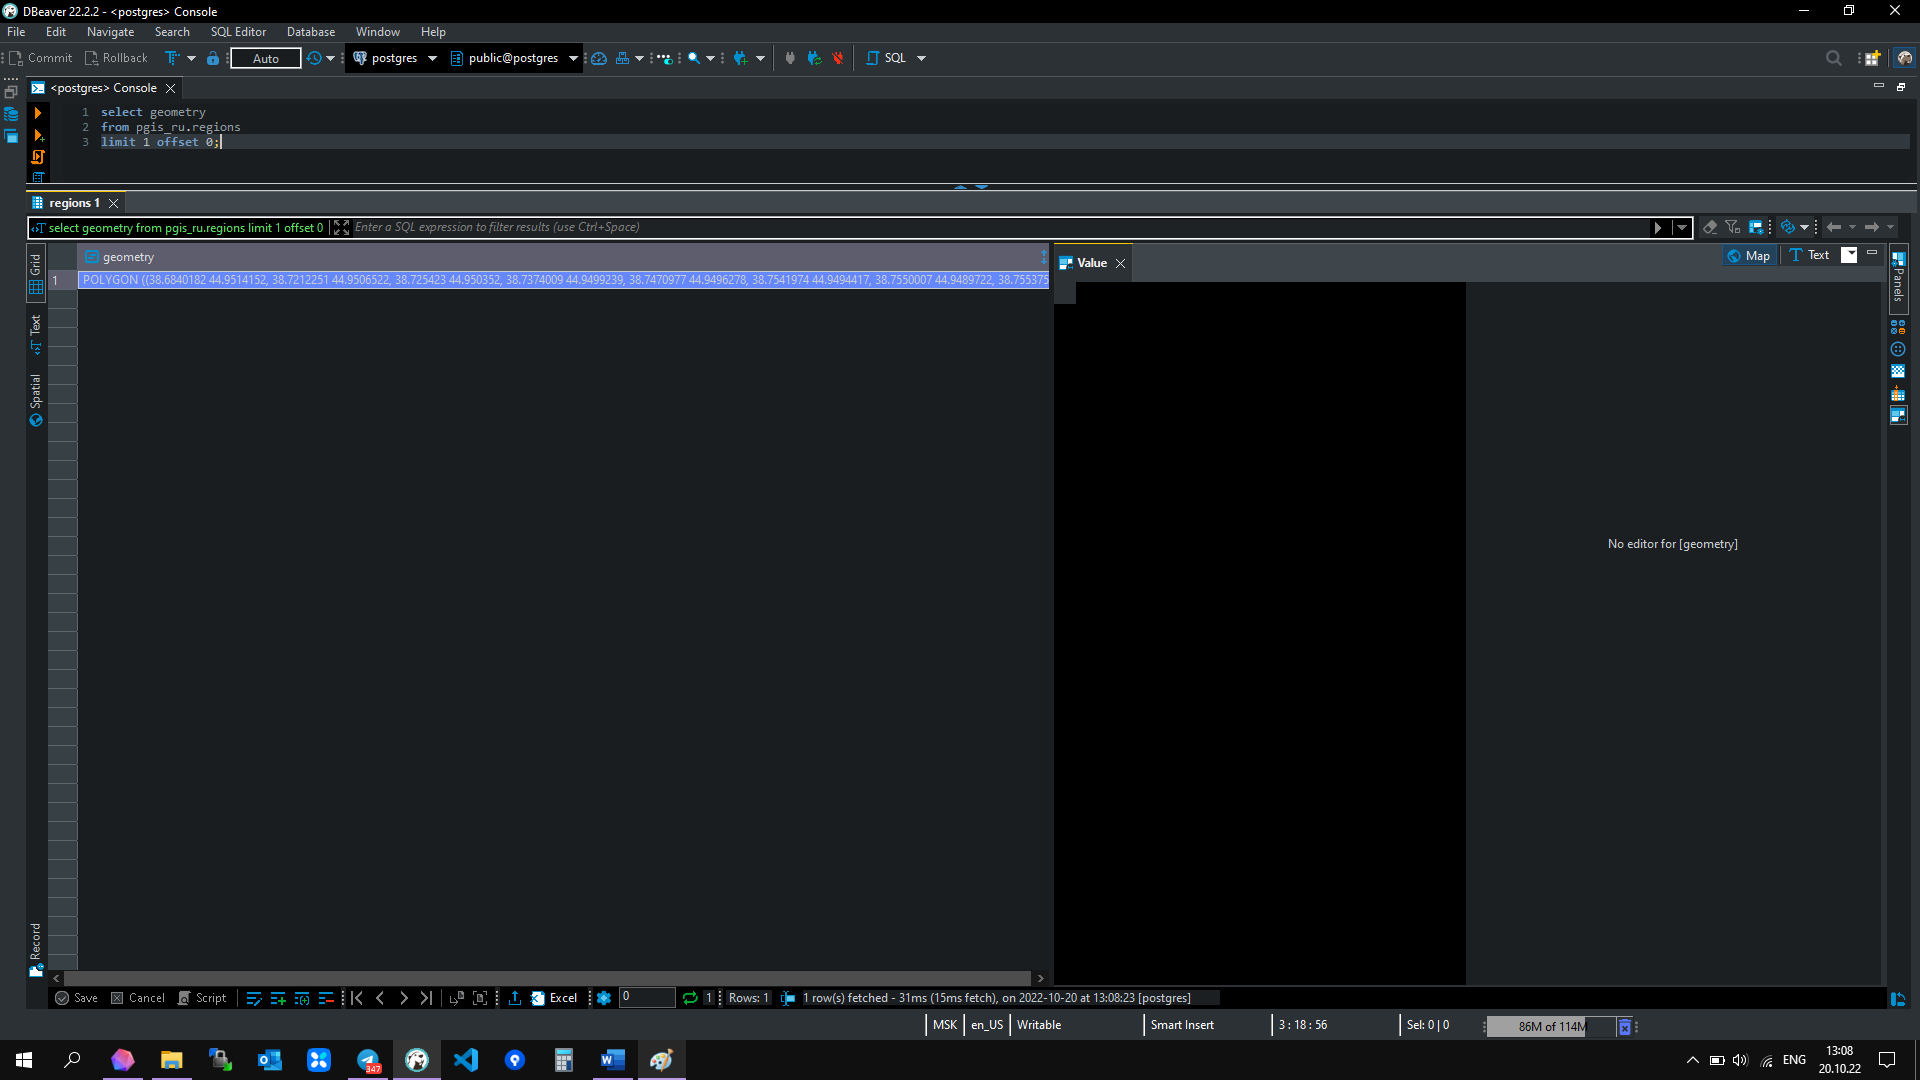
Task: Export data with upload arrow icon
Action: (515, 998)
